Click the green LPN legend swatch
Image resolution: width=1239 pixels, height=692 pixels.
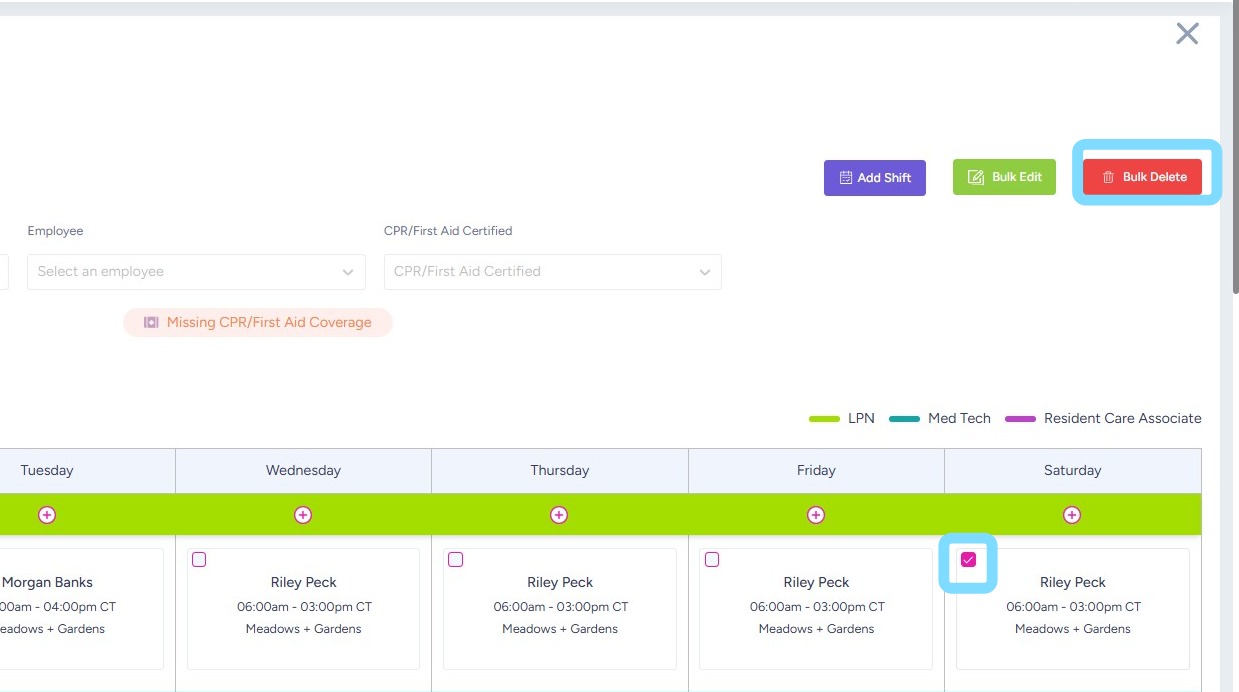(824, 419)
